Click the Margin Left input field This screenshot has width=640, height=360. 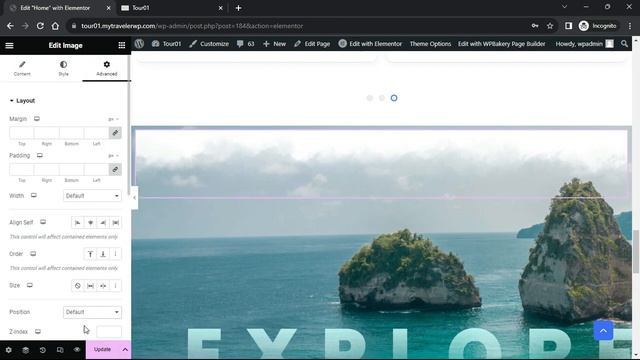pyautogui.click(x=96, y=133)
